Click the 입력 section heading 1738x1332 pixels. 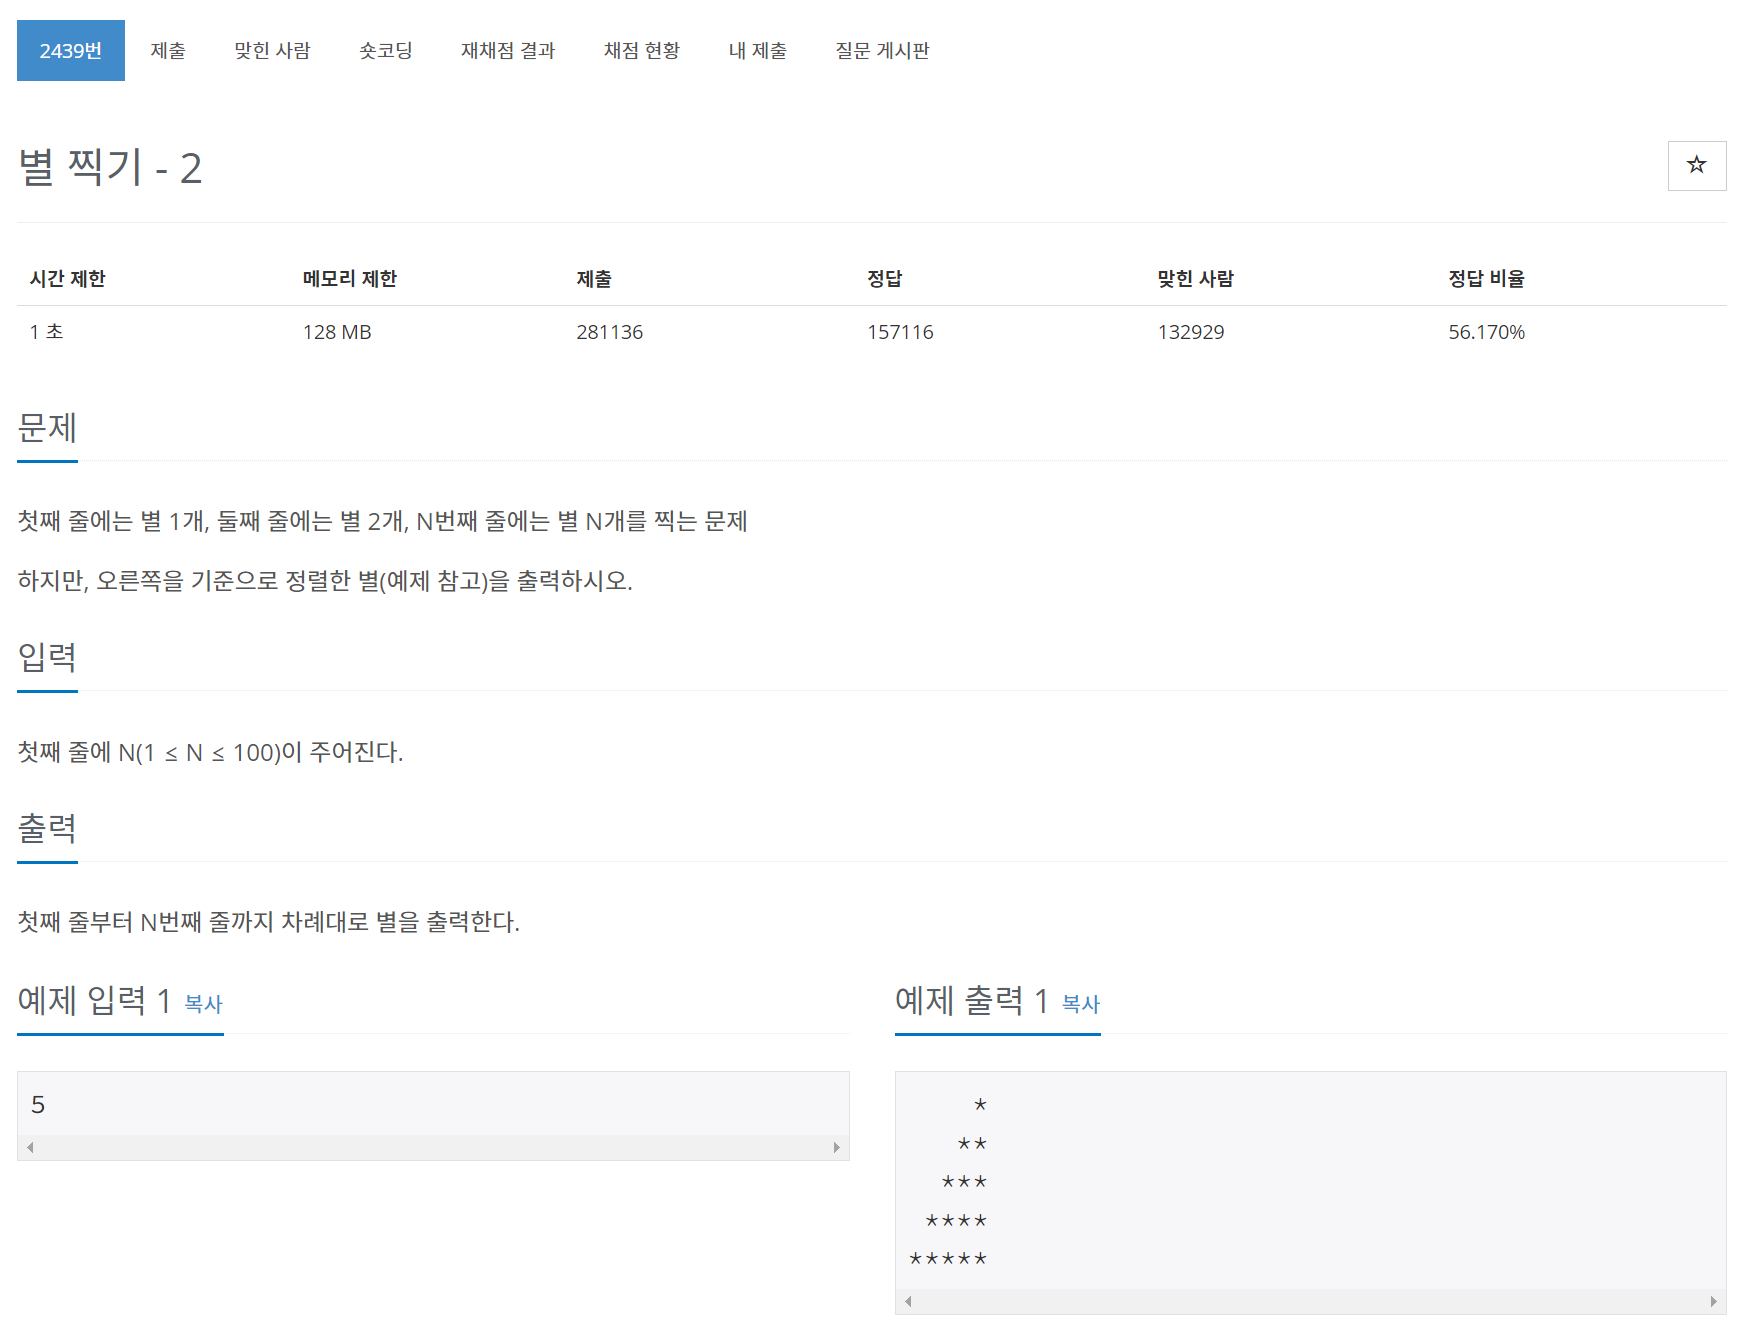click(x=47, y=657)
